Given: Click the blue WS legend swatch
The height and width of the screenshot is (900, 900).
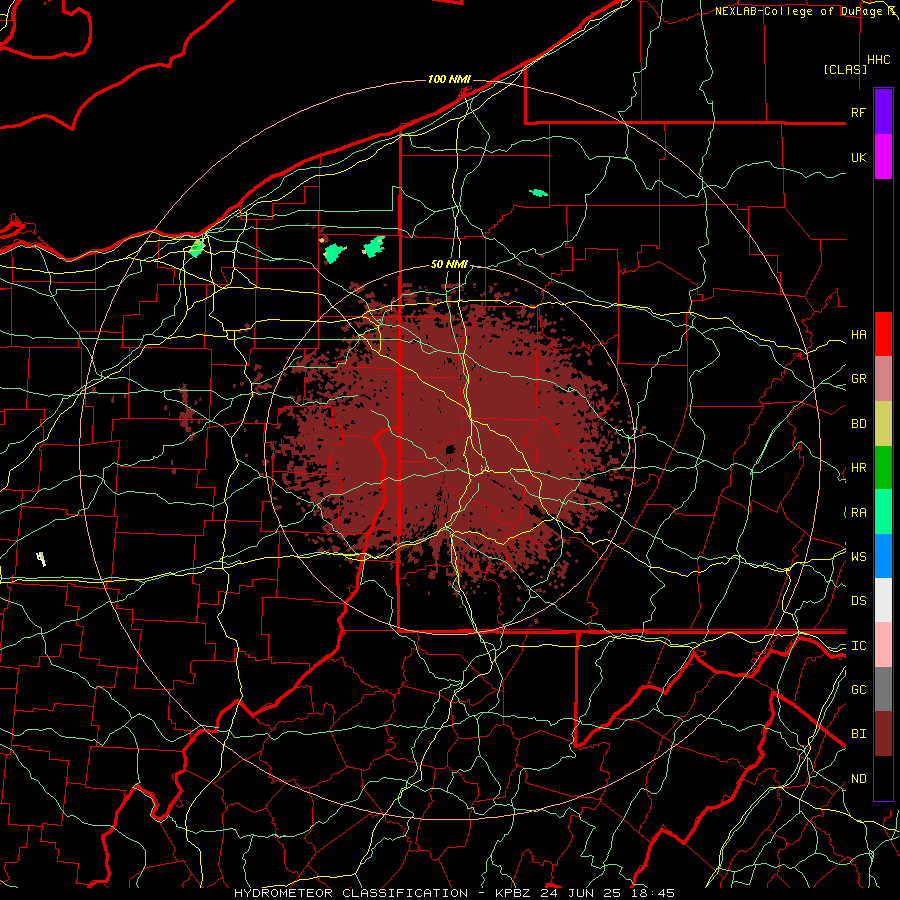Looking at the screenshot, I should (x=883, y=556).
